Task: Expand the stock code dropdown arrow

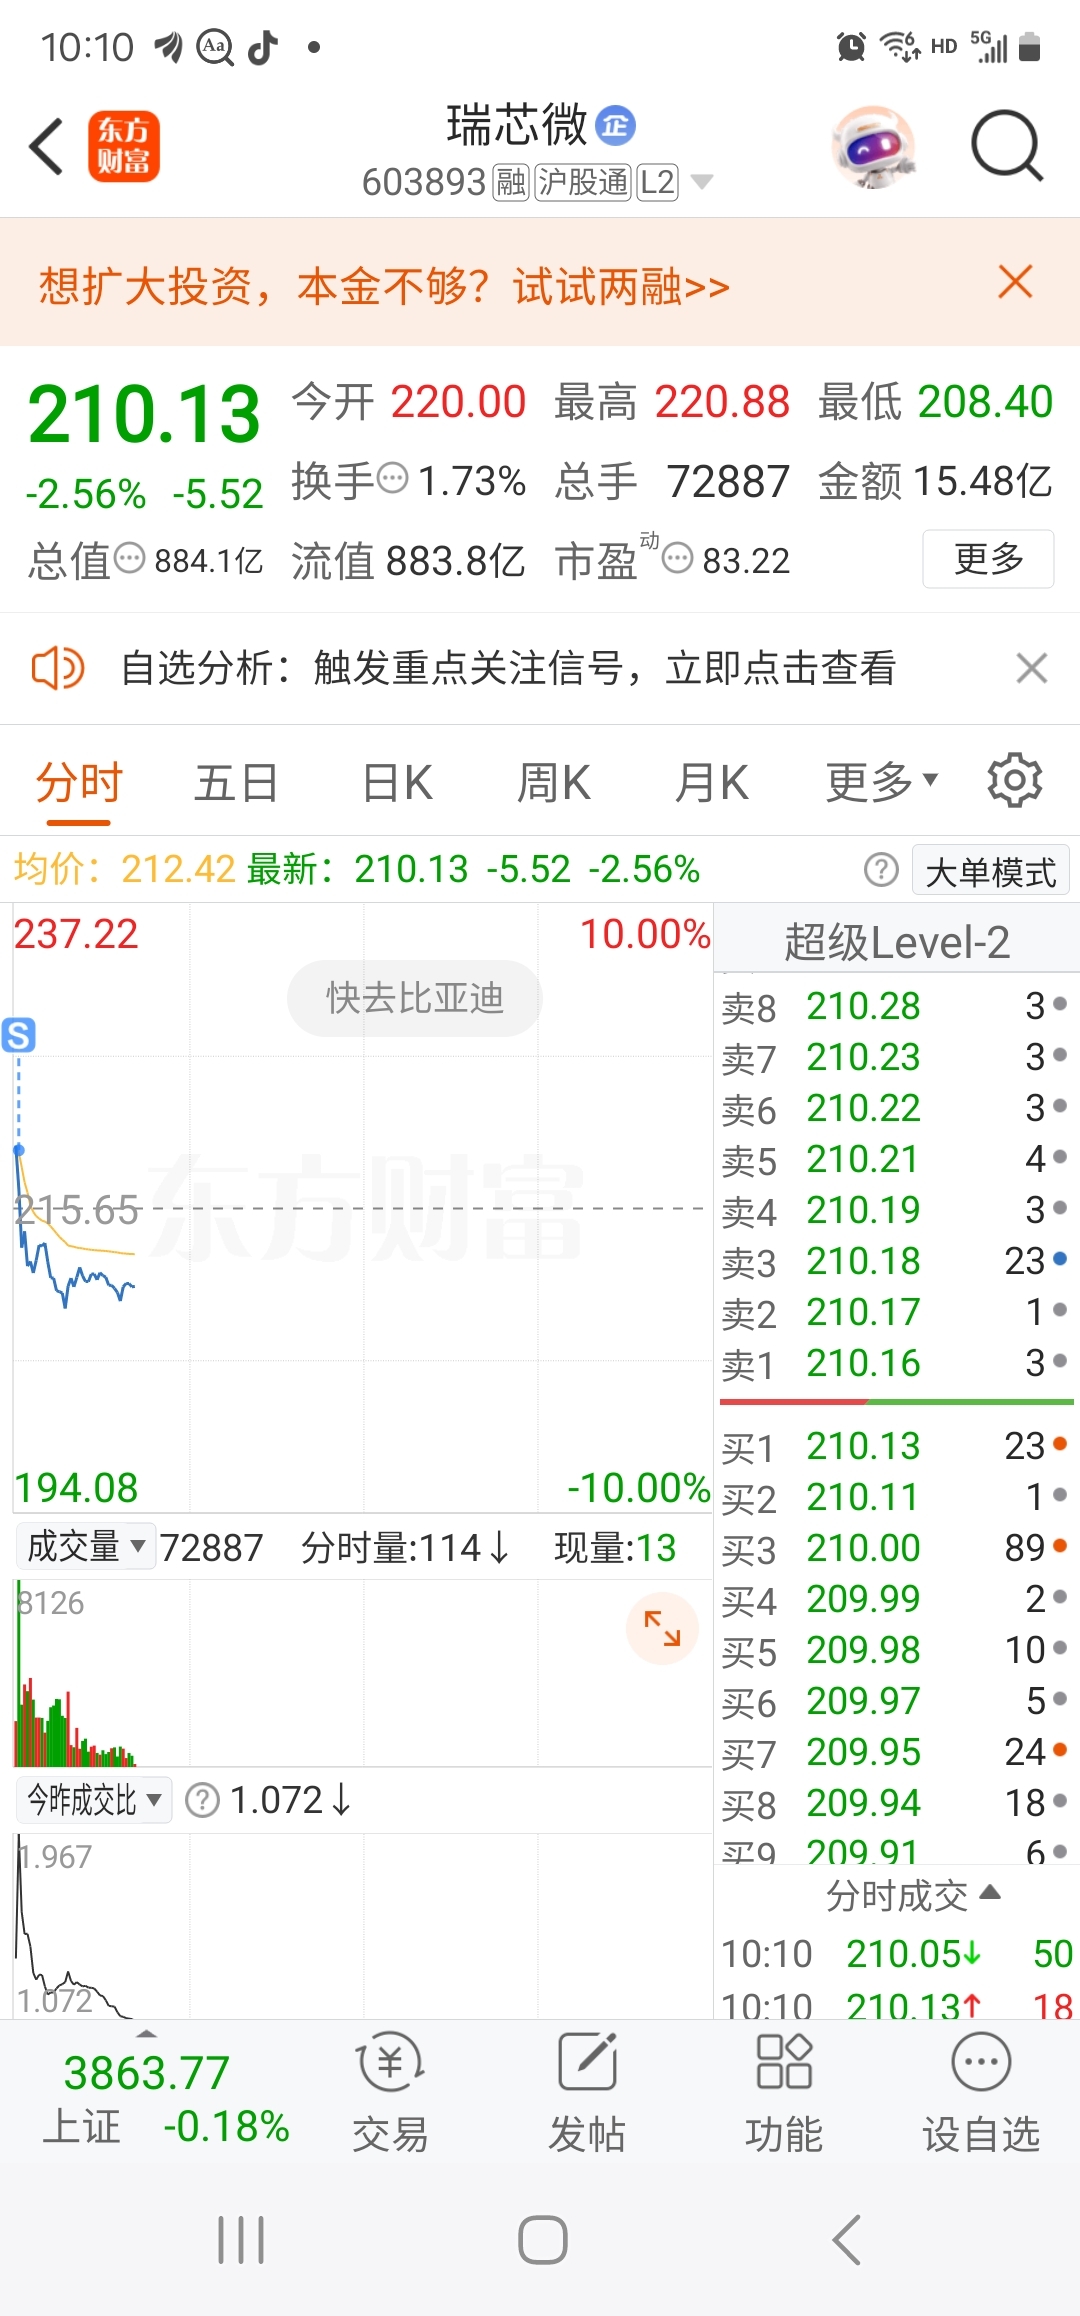Action: 703,182
